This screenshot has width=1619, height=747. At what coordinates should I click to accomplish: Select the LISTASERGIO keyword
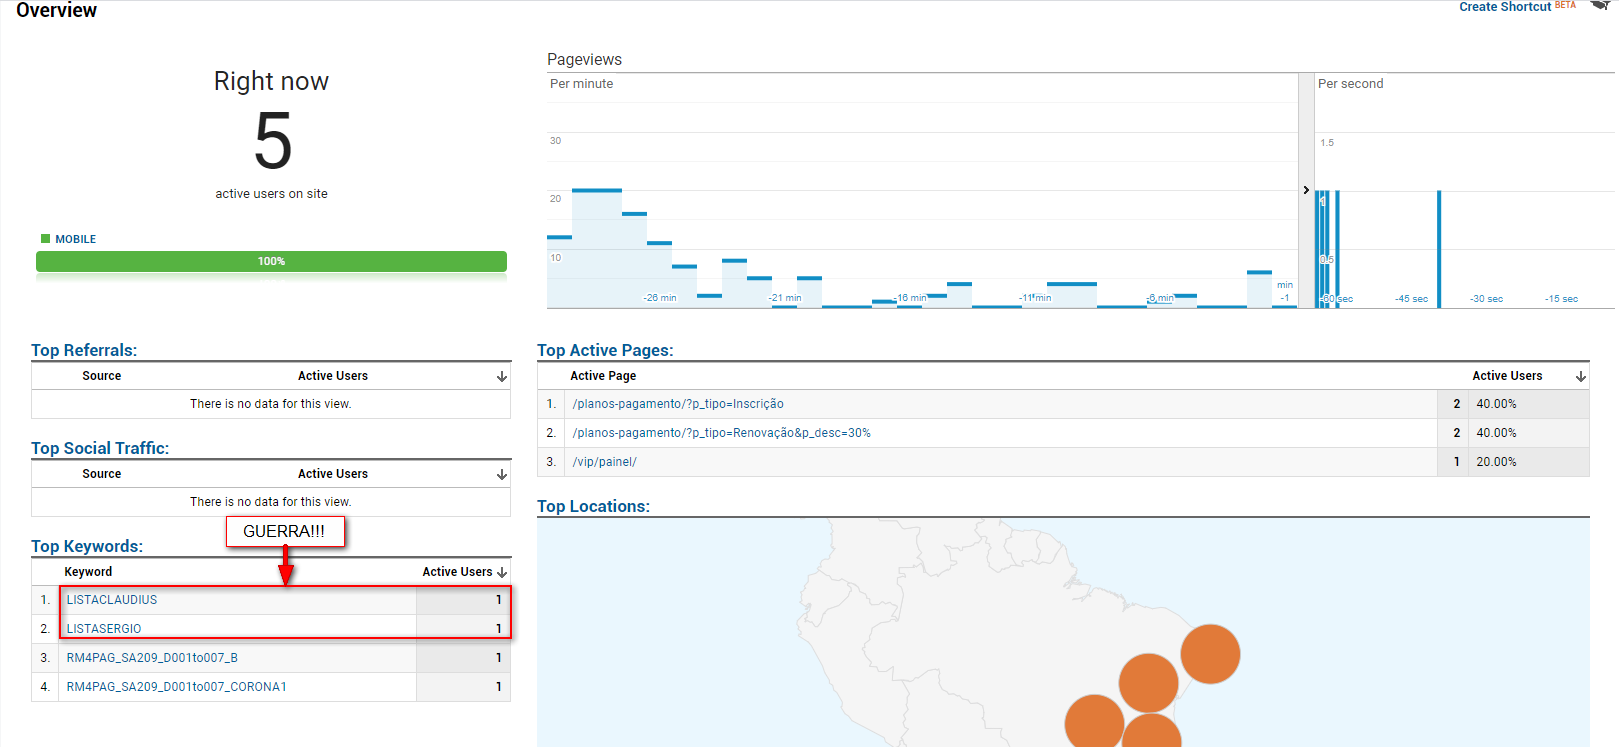click(104, 629)
